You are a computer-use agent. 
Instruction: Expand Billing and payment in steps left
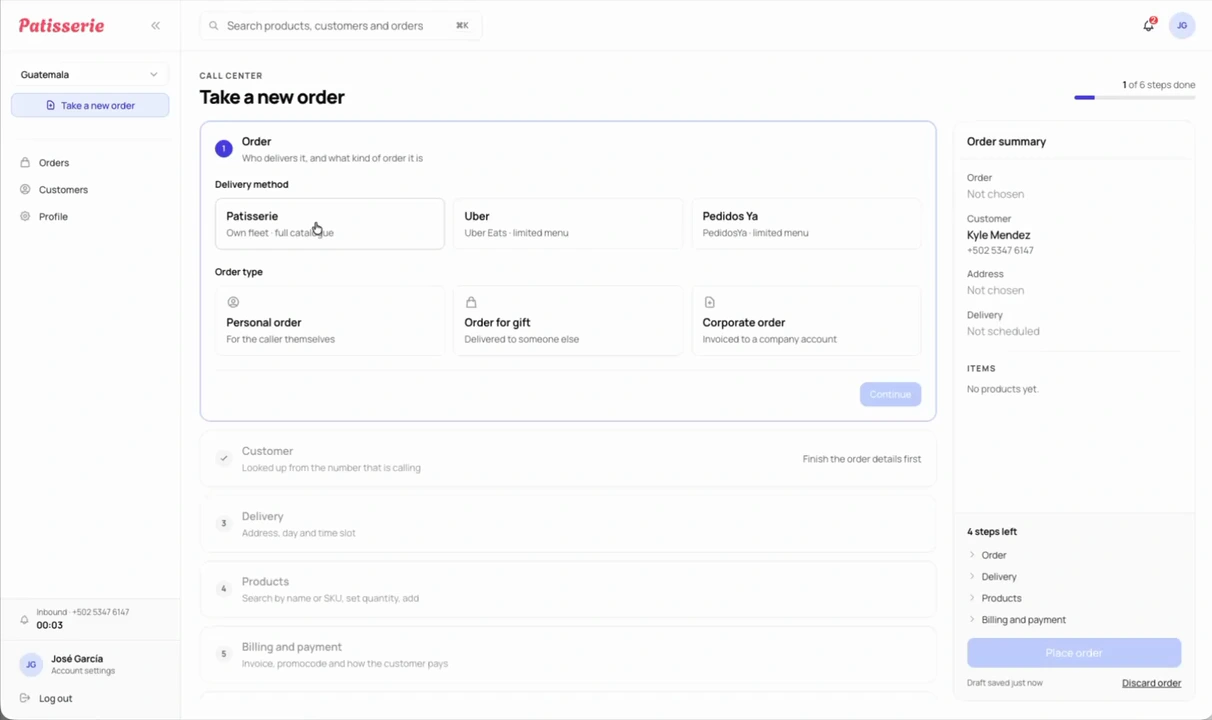(1017, 619)
